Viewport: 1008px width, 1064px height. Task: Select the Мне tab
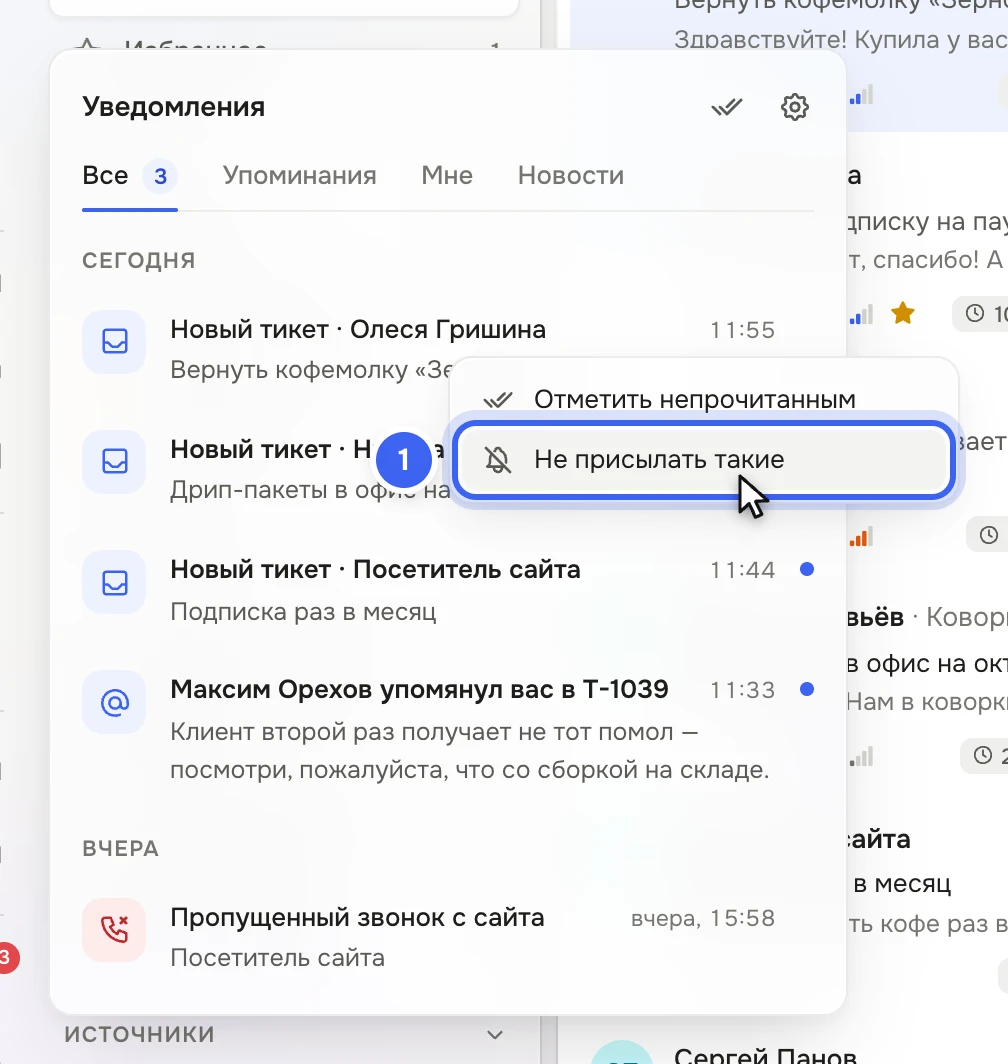(x=447, y=176)
